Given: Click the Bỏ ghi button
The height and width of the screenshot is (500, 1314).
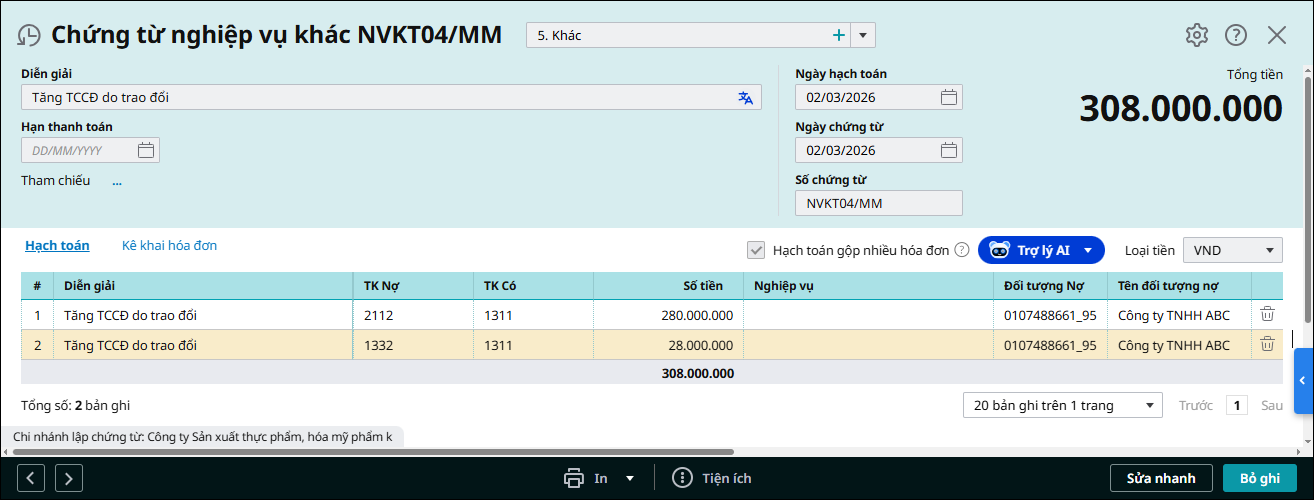Looking at the screenshot, I should pos(1259,478).
